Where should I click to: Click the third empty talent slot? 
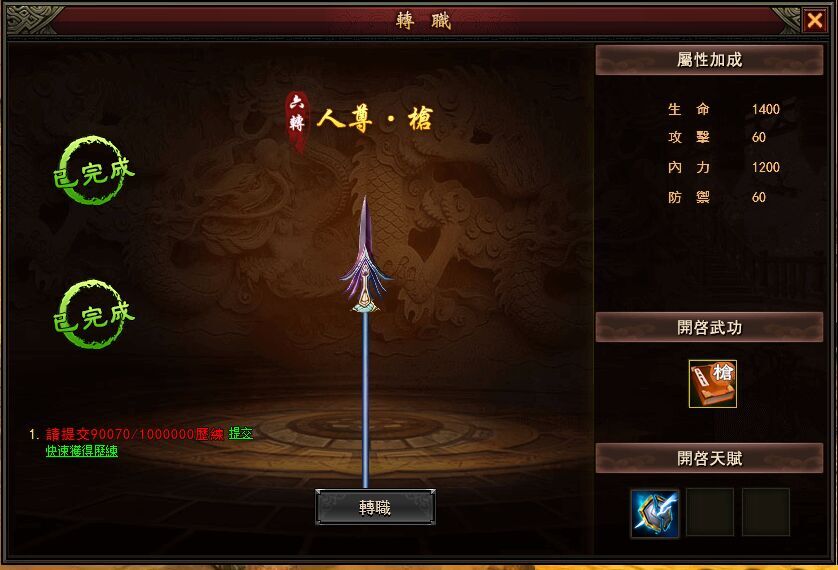click(x=766, y=512)
